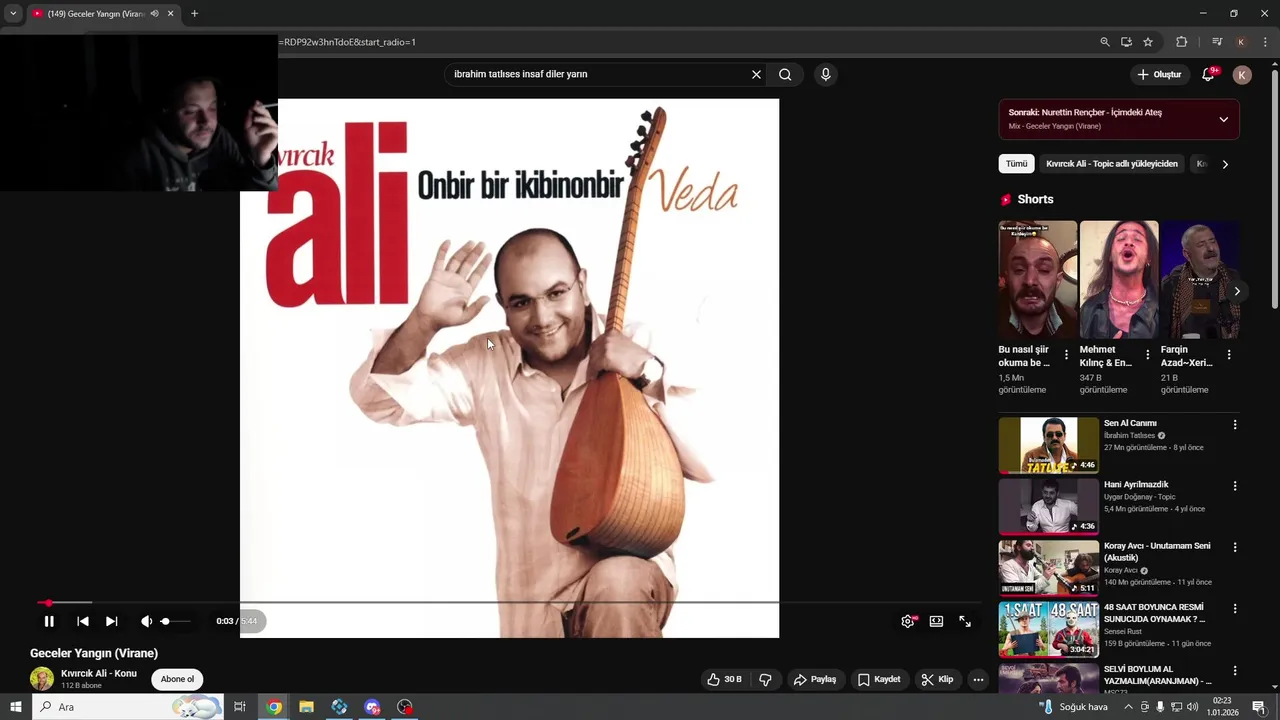Subscribe with the Abone ol button
This screenshot has width=1280, height=720.
178,680
